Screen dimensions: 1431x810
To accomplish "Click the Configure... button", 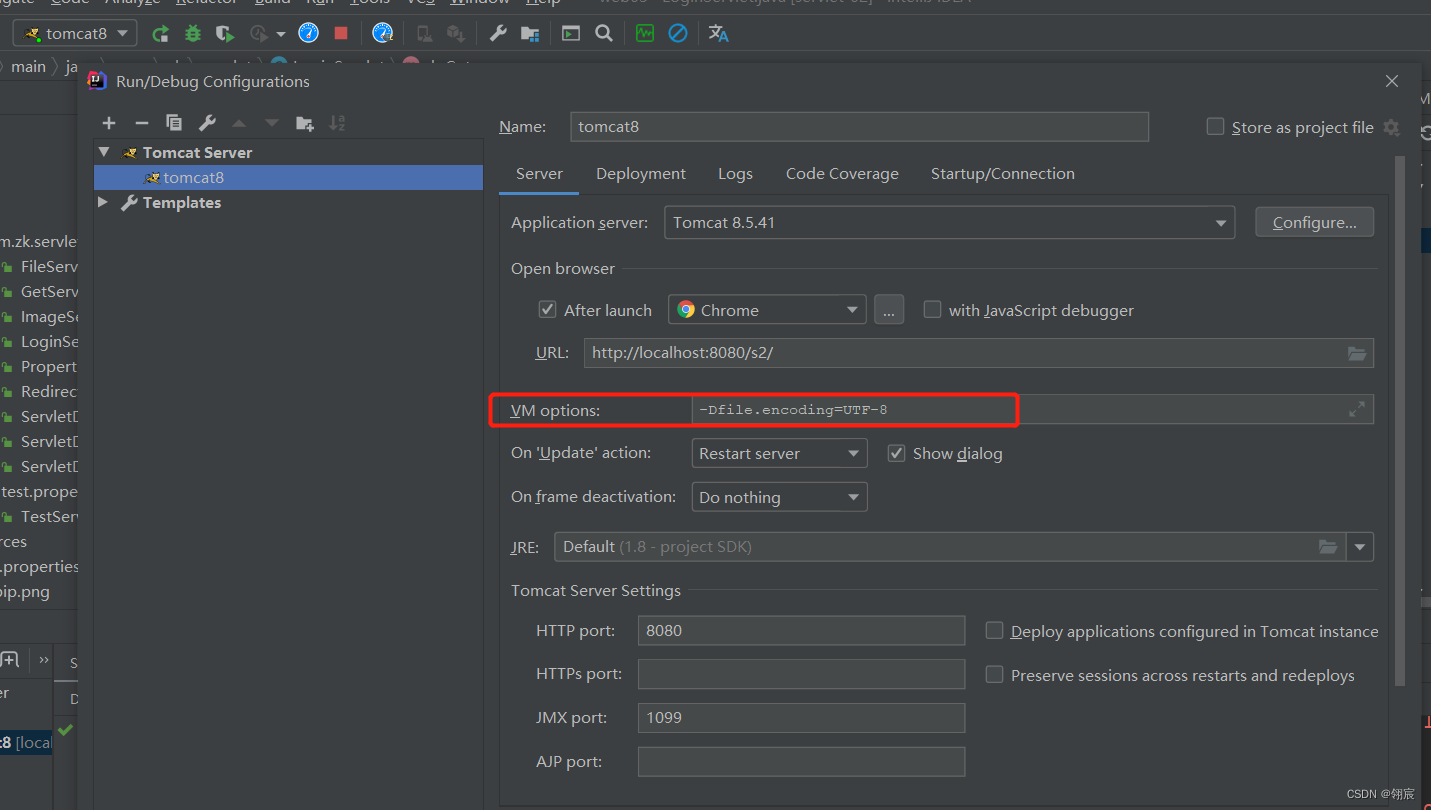I will (1314, 222).
